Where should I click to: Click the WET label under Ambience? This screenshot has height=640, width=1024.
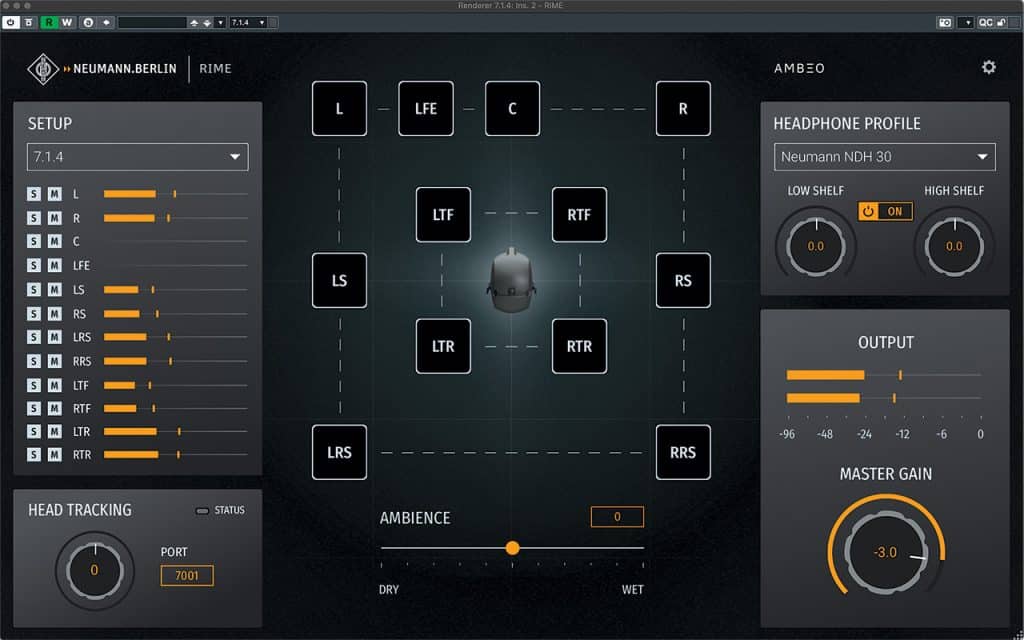633,590
